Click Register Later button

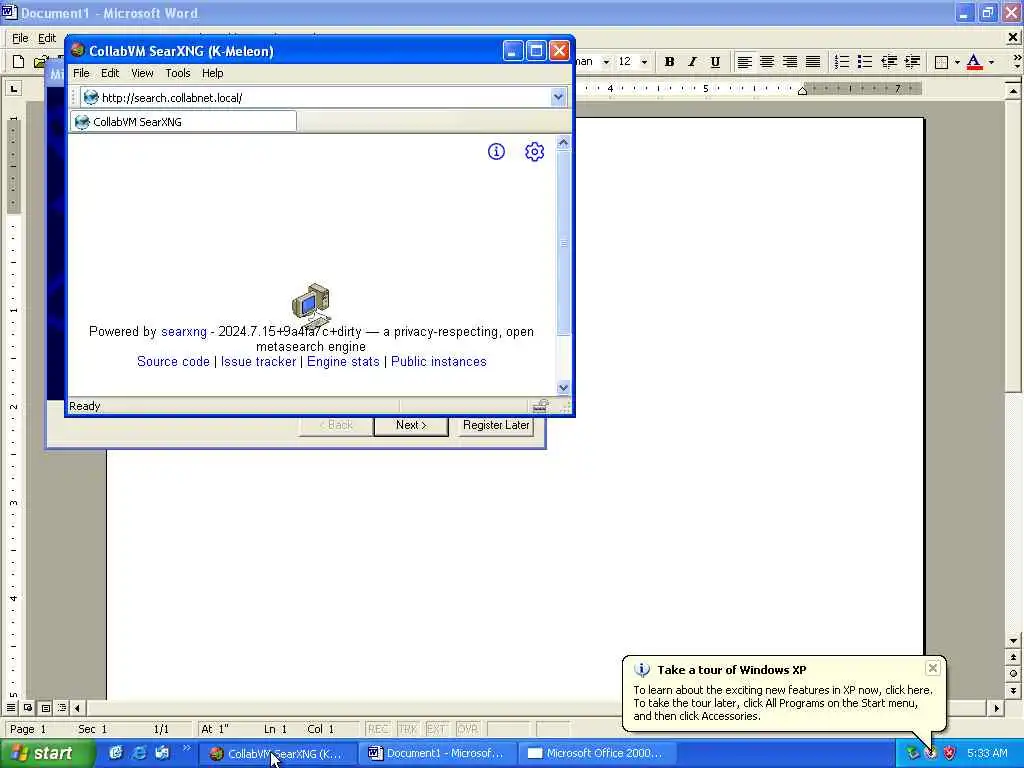click(496, 425)
